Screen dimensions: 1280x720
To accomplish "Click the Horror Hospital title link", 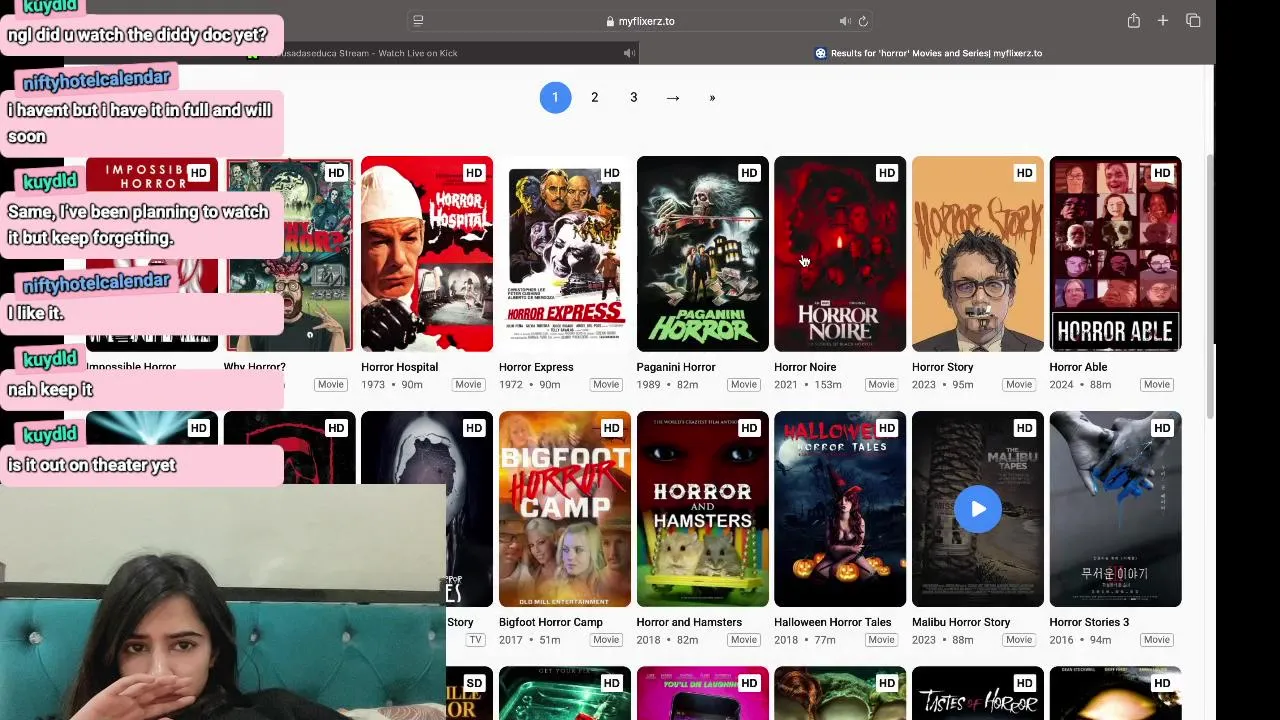I will pos(399,367).
